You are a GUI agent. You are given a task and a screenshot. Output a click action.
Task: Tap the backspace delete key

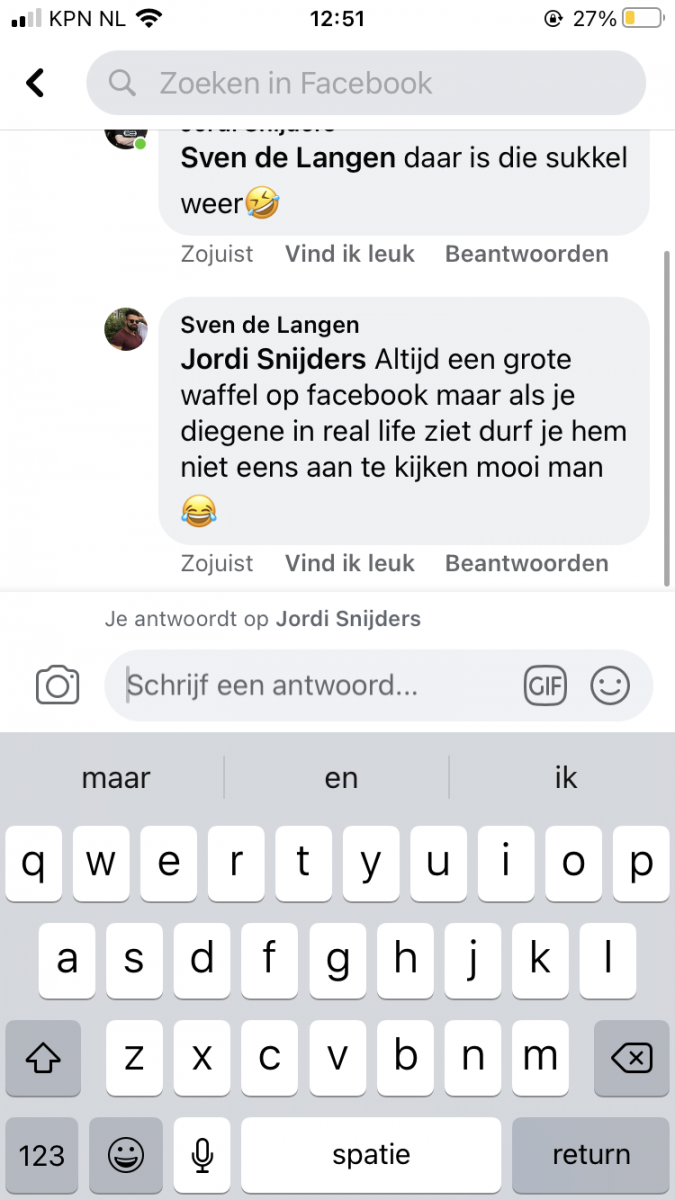click(631, 1057)
